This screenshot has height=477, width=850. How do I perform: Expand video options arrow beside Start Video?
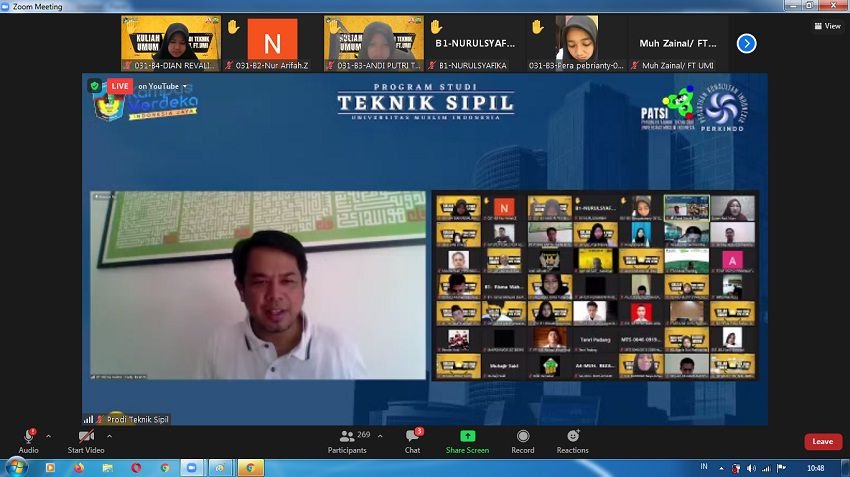coord(110,436)
